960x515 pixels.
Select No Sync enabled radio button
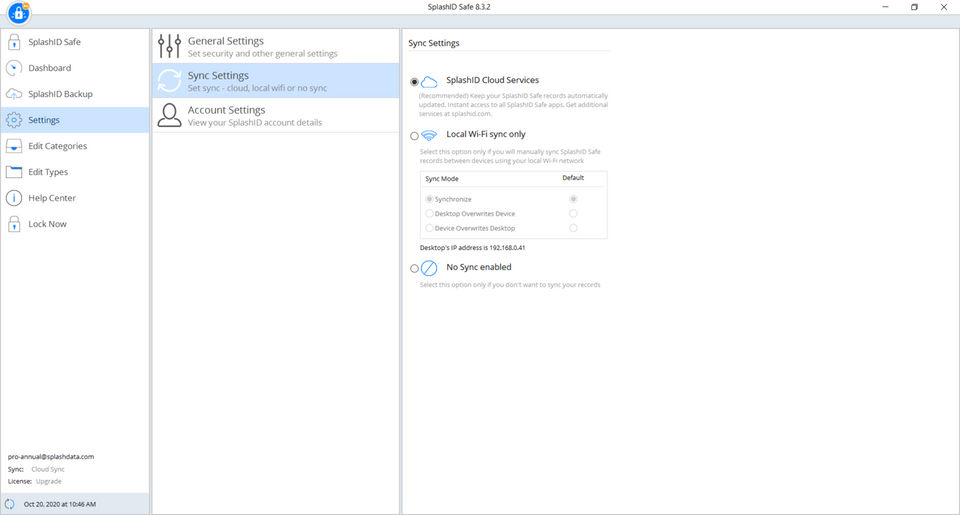(414, 268)
